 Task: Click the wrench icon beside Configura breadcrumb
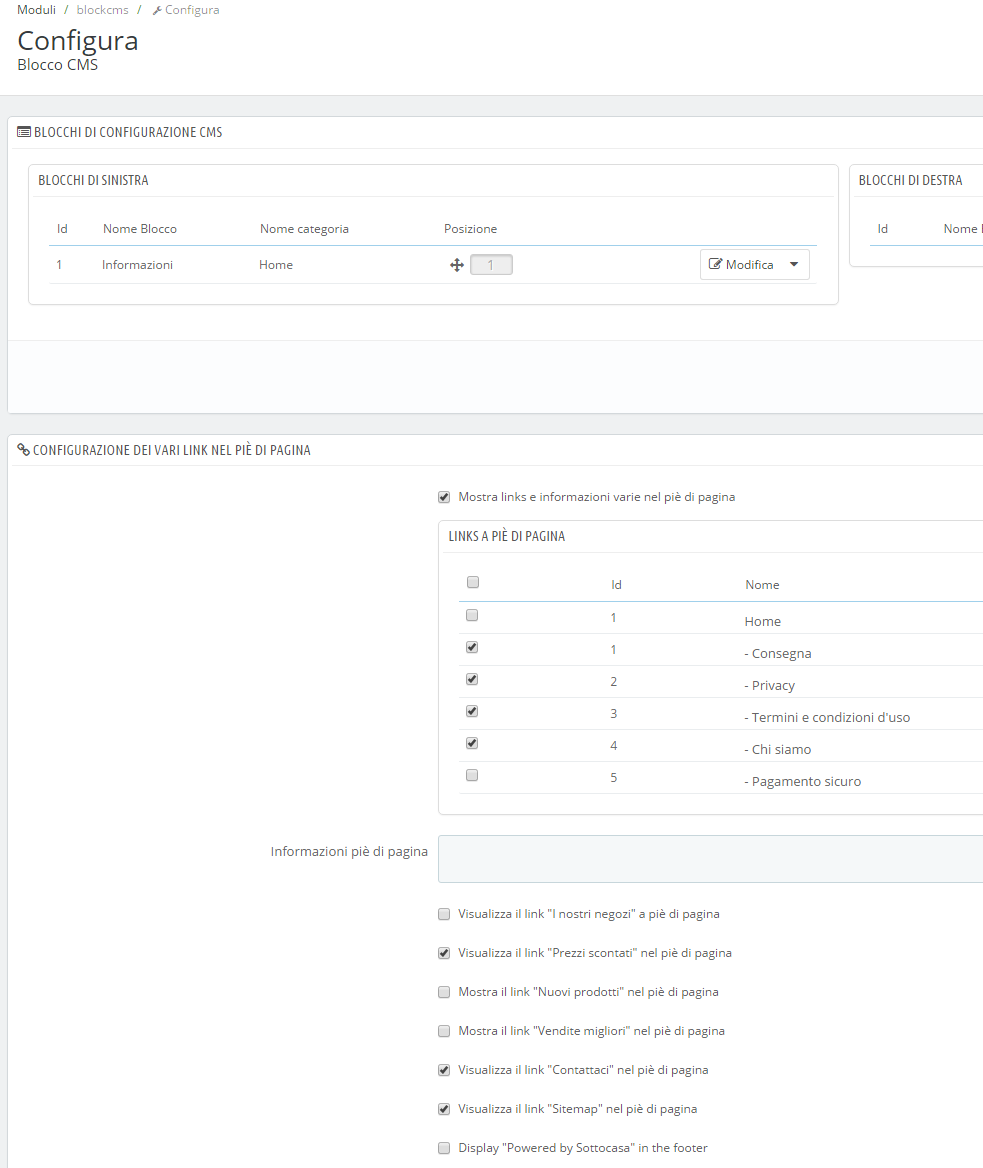157,10
